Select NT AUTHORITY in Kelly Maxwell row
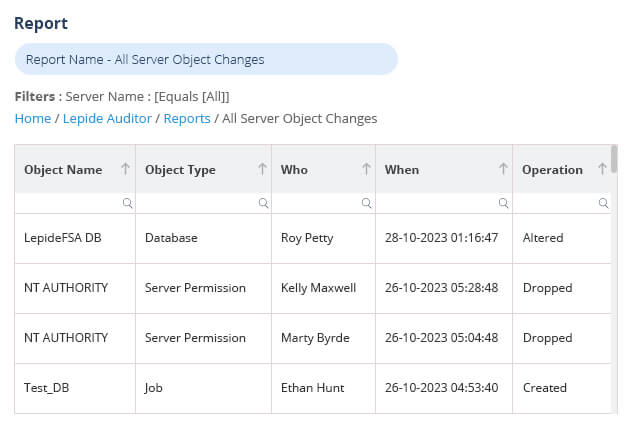The image size is (632, 430). (75, 289)
